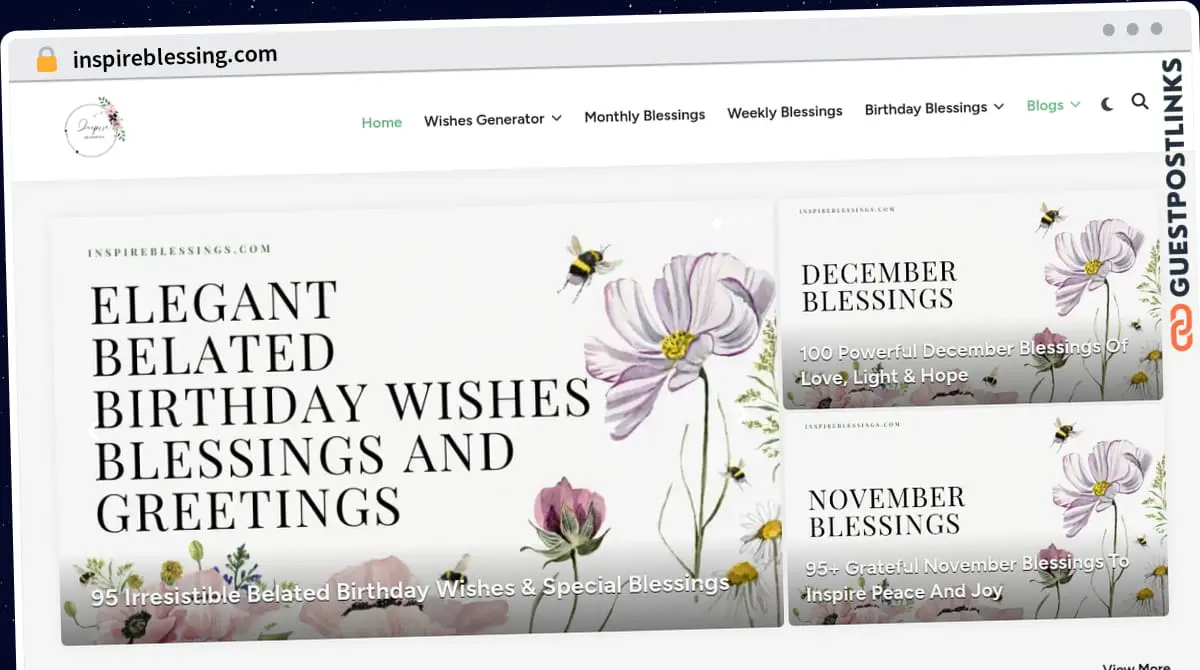Expand Birthday Blessings dropdown chevron
Viewport: 1200px width, 670px height.
click(998, 107)
